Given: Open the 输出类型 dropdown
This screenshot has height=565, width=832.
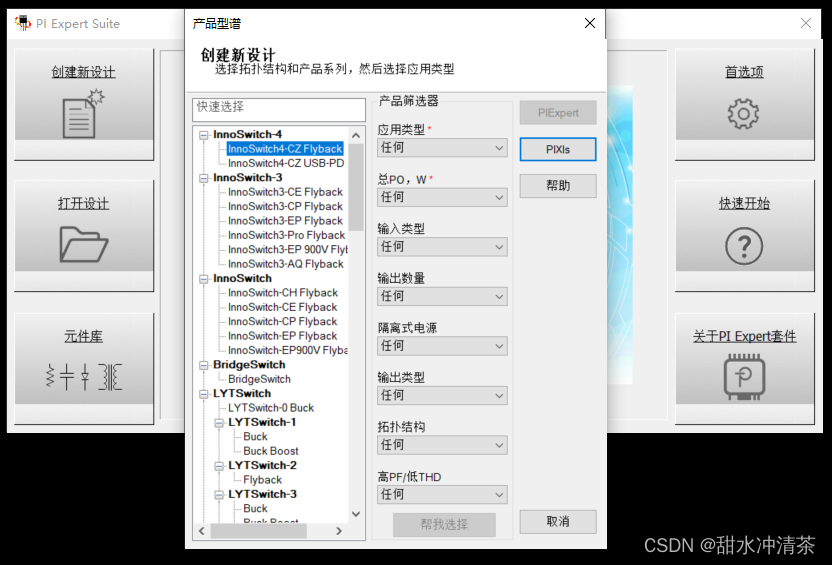Looking at the screenshot, I should (442, 395).
